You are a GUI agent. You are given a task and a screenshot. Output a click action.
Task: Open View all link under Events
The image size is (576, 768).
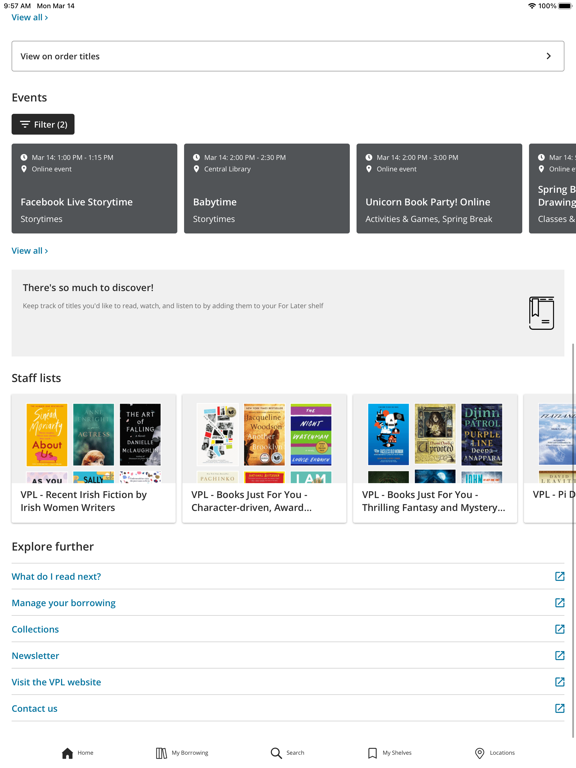[x=29, y=251]
